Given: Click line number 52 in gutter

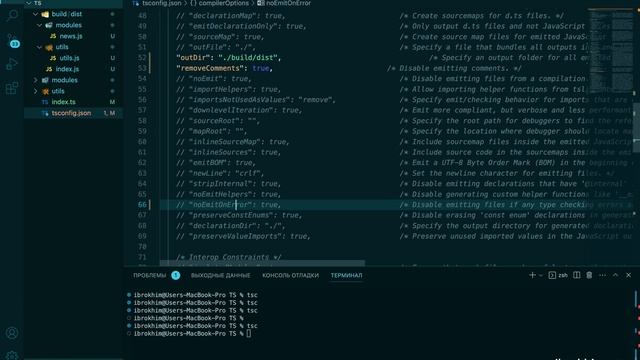Looking at the screenshot, I should (142, 58).
